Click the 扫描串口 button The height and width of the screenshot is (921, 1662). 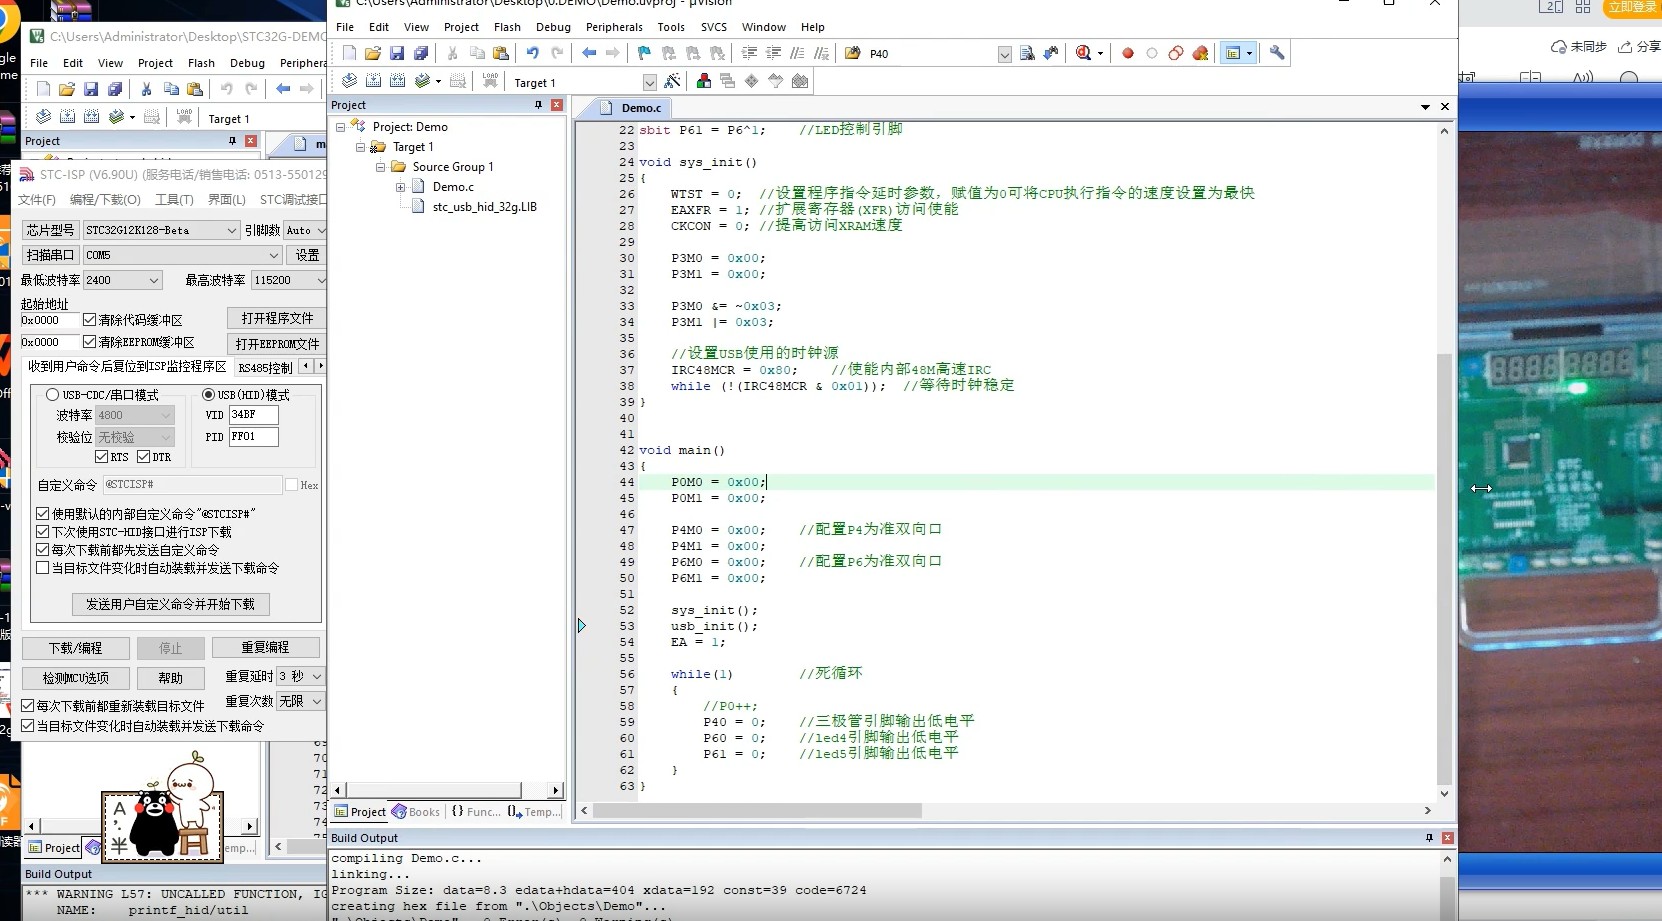click(50, 255)
